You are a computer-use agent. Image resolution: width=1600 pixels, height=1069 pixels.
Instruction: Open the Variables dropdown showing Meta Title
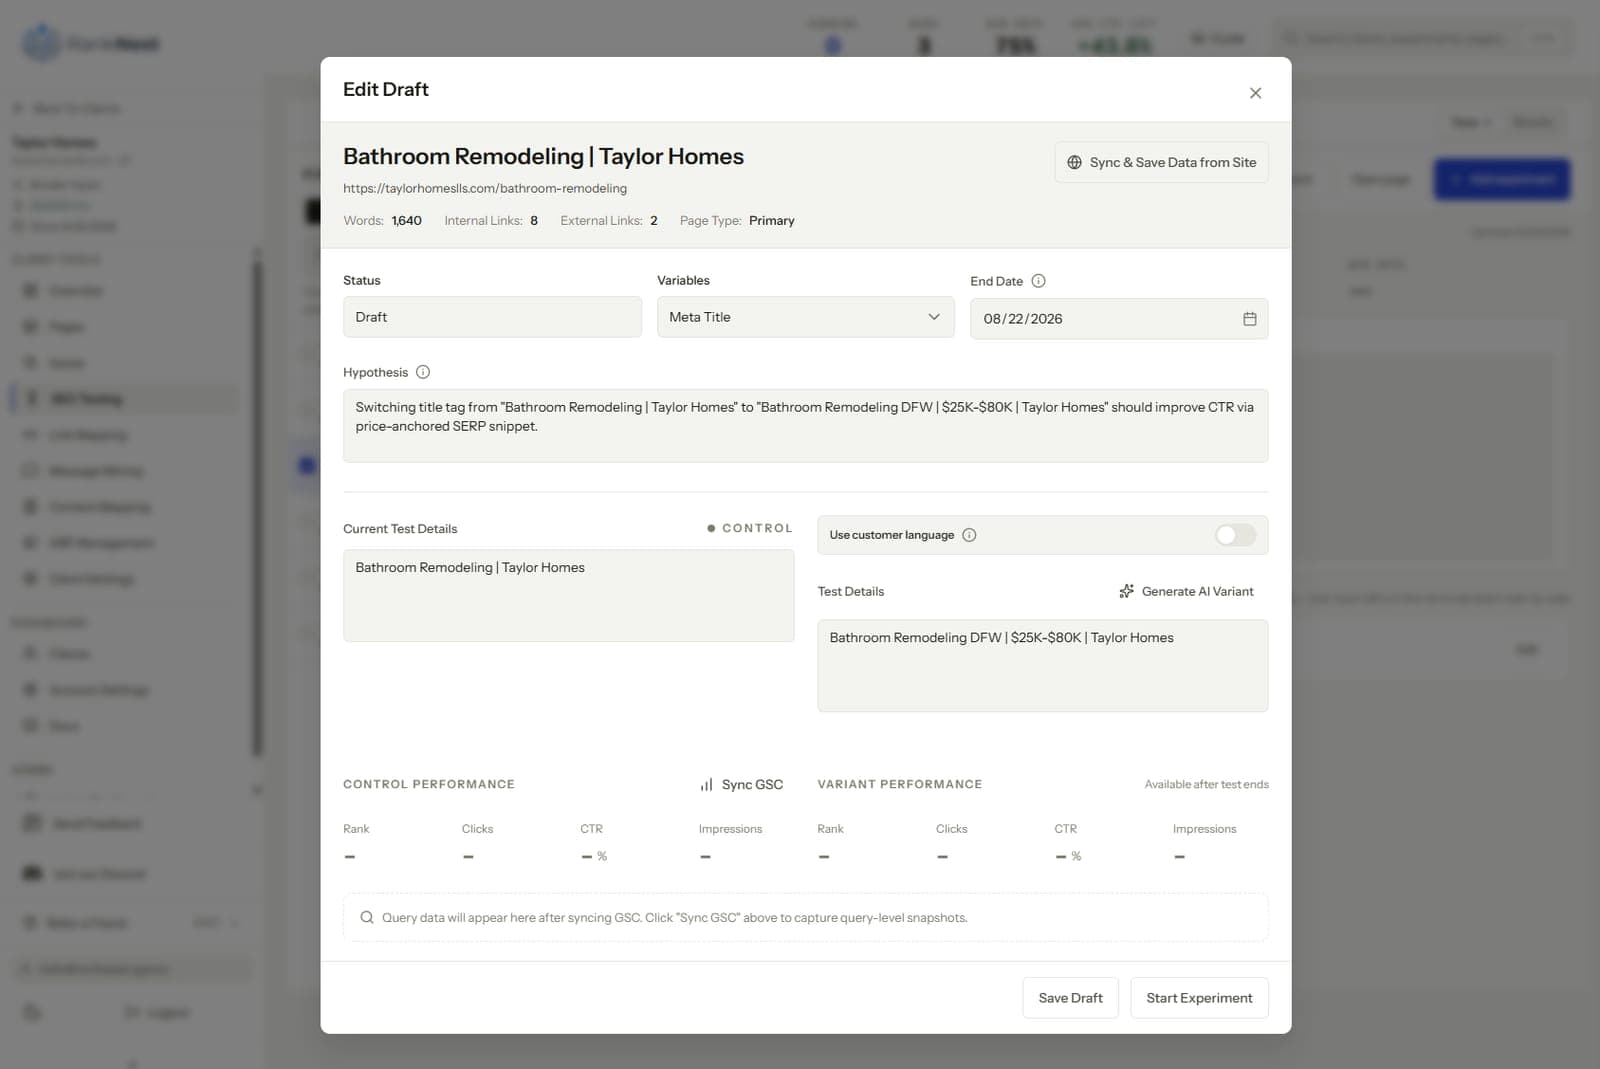(x=805, y=317)
